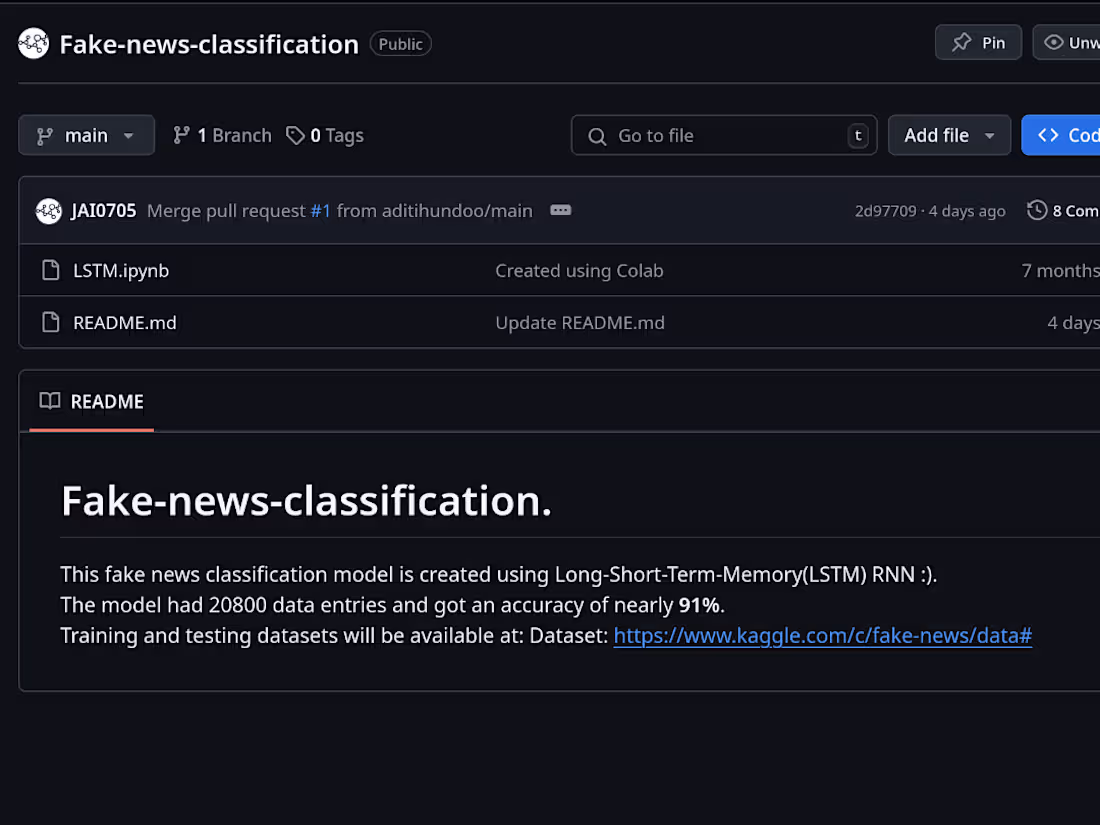Open the Add file dropdown
Viewport: 1100px width, 825px height.
point(949,135)
